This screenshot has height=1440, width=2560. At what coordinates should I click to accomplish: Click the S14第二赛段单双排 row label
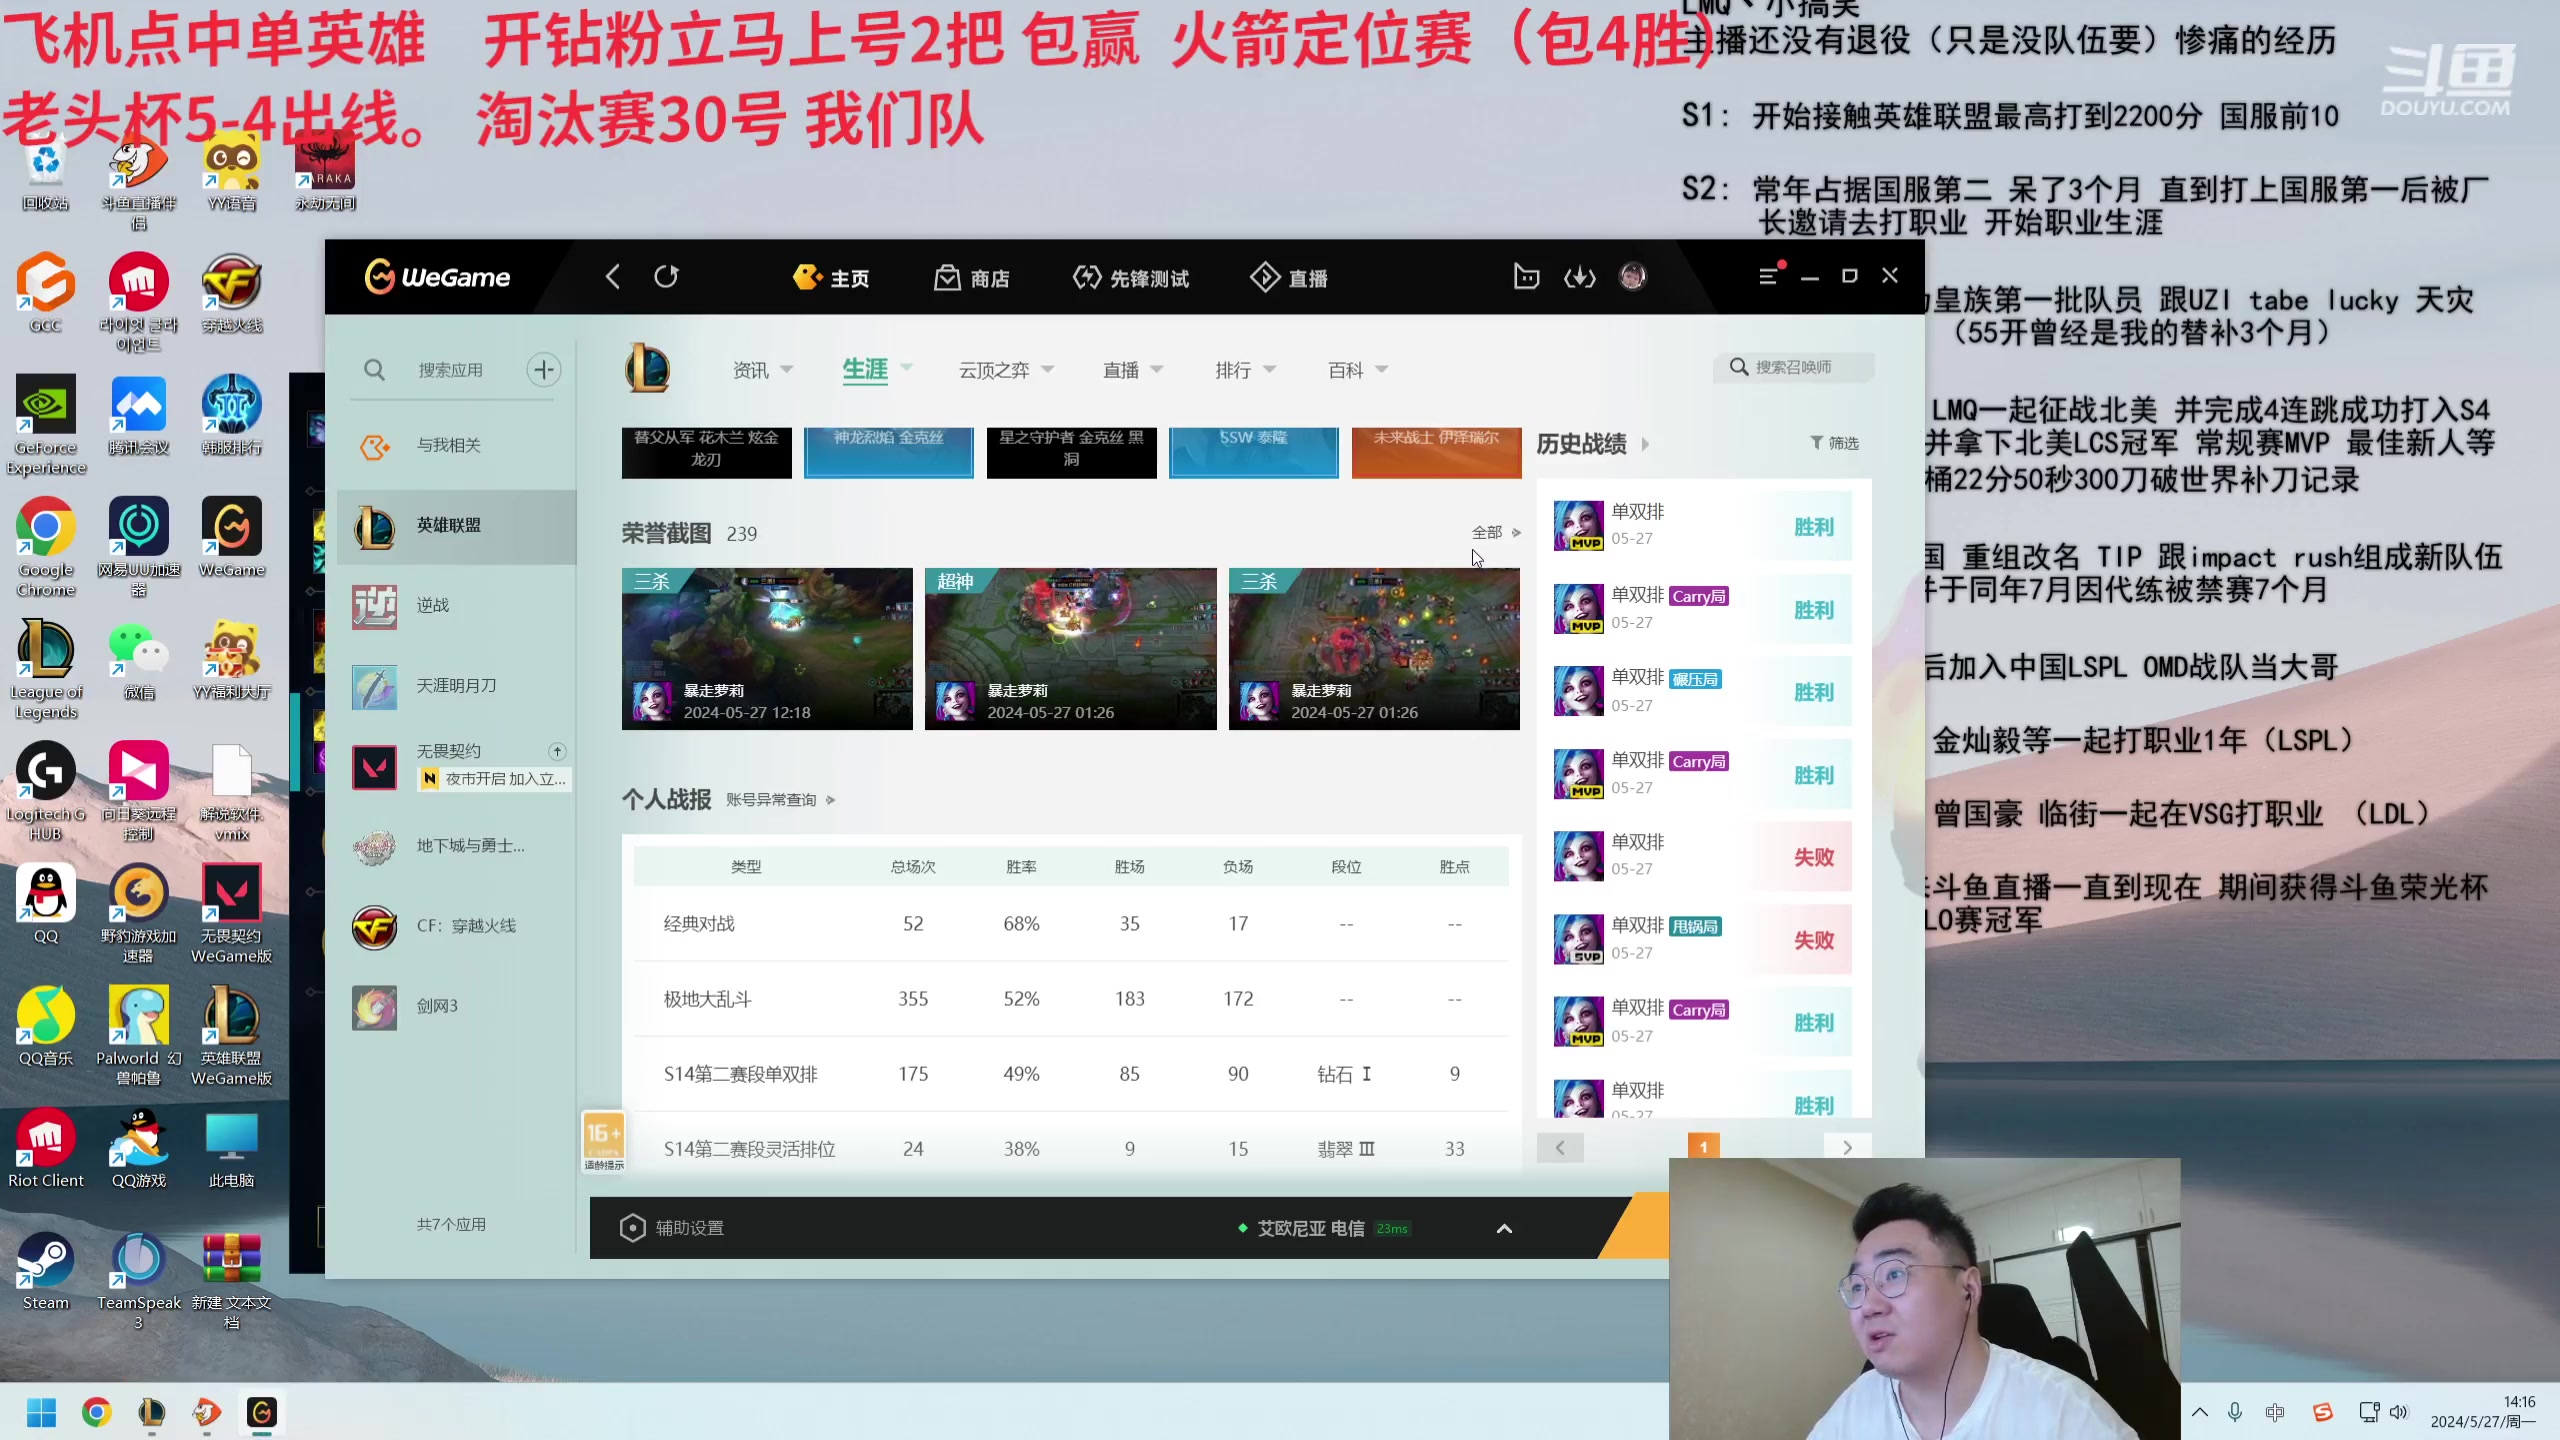click(741, 1074)
